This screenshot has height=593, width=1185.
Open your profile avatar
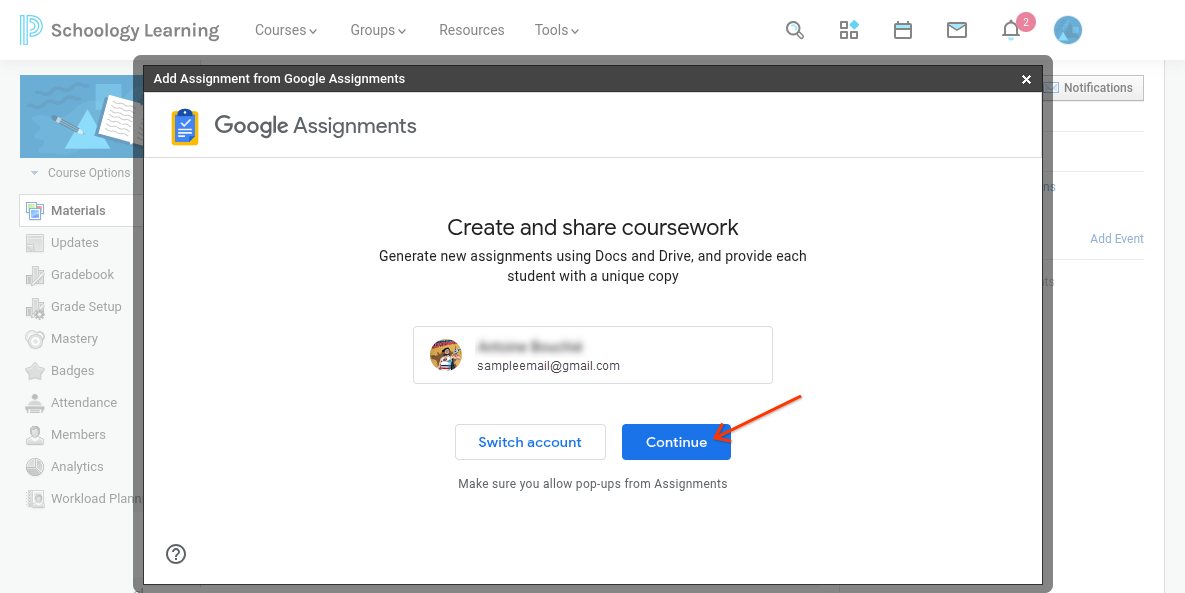coord(1067,30)
